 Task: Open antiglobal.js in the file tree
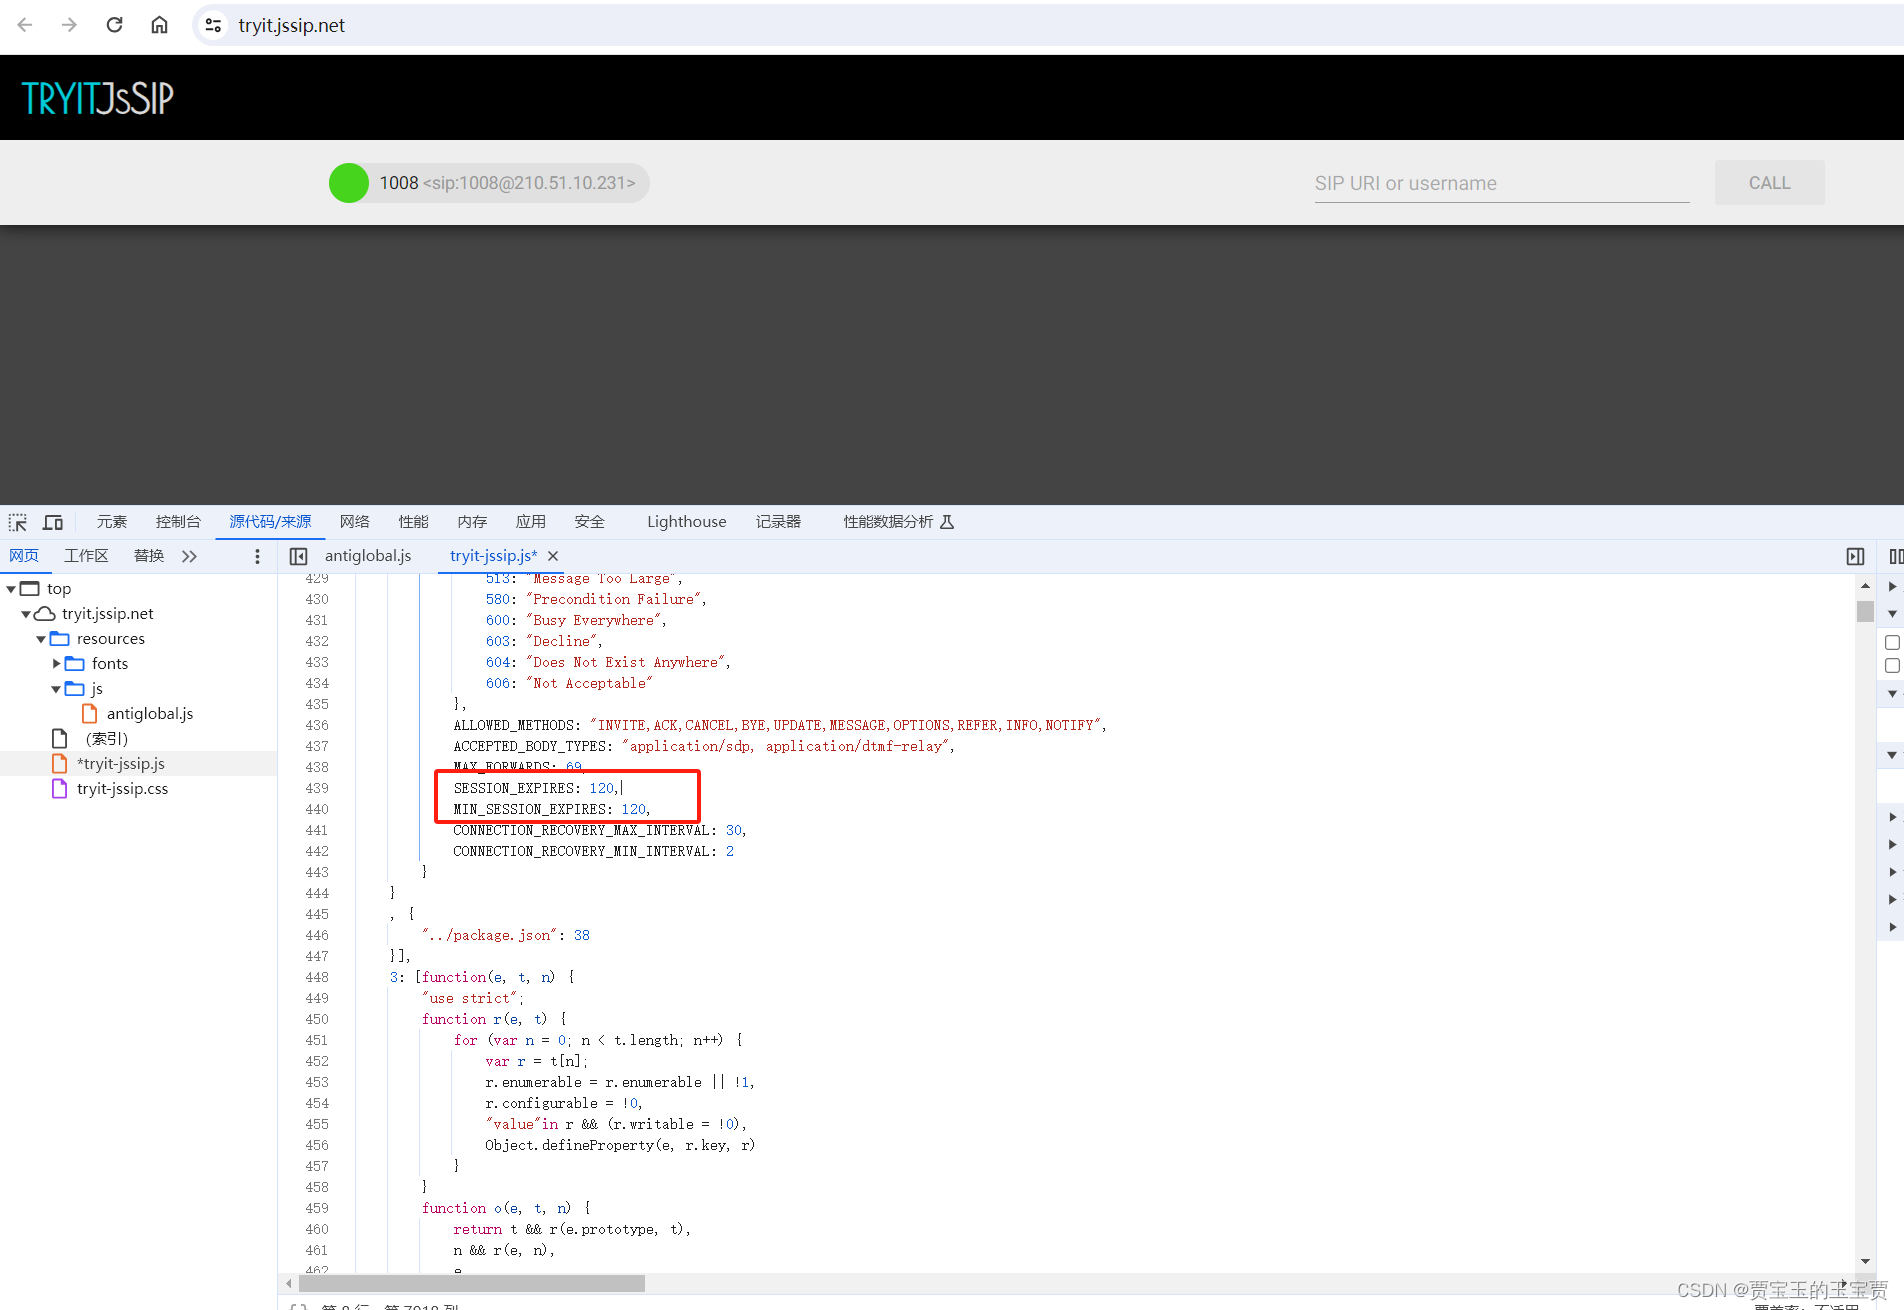coord(150,713)
